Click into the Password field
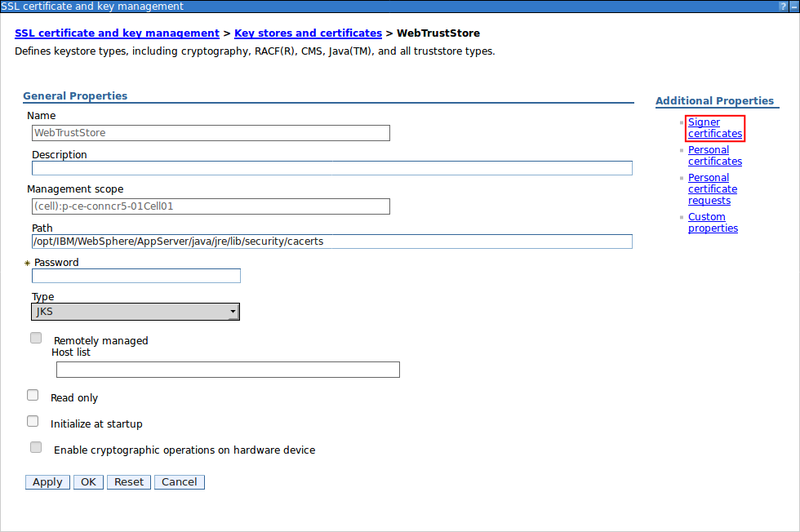800x532 pixels. click(136, 276)
